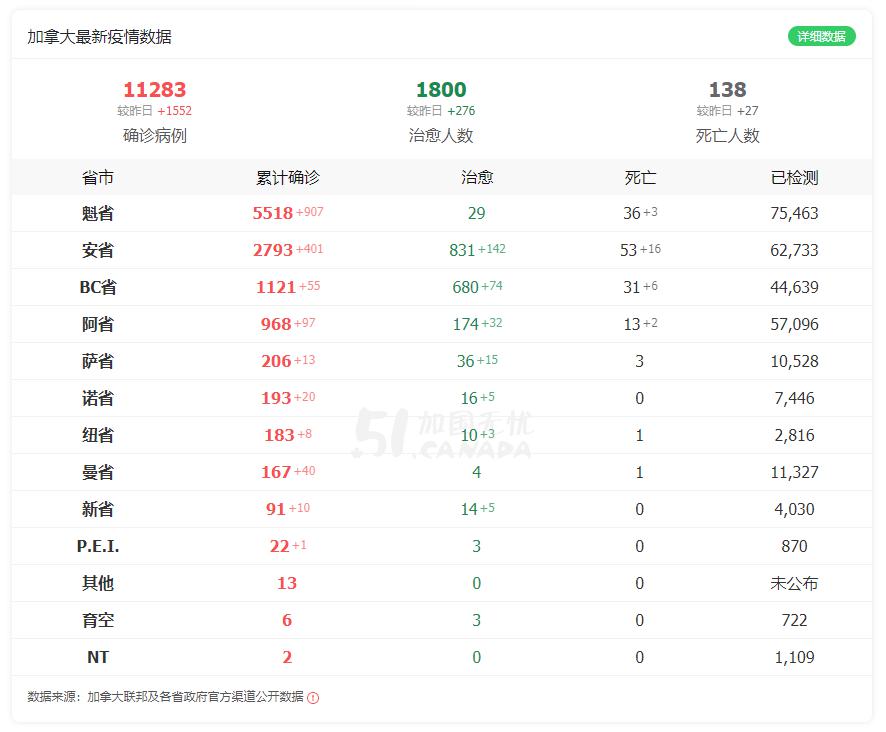Screen dimensions: 886x732
Task: Click the P.E.I. province name
Action: coord(98,546)
